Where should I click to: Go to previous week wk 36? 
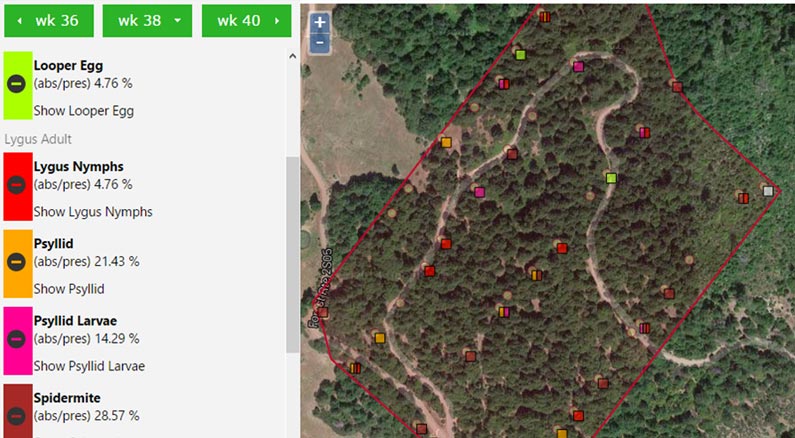49,21
